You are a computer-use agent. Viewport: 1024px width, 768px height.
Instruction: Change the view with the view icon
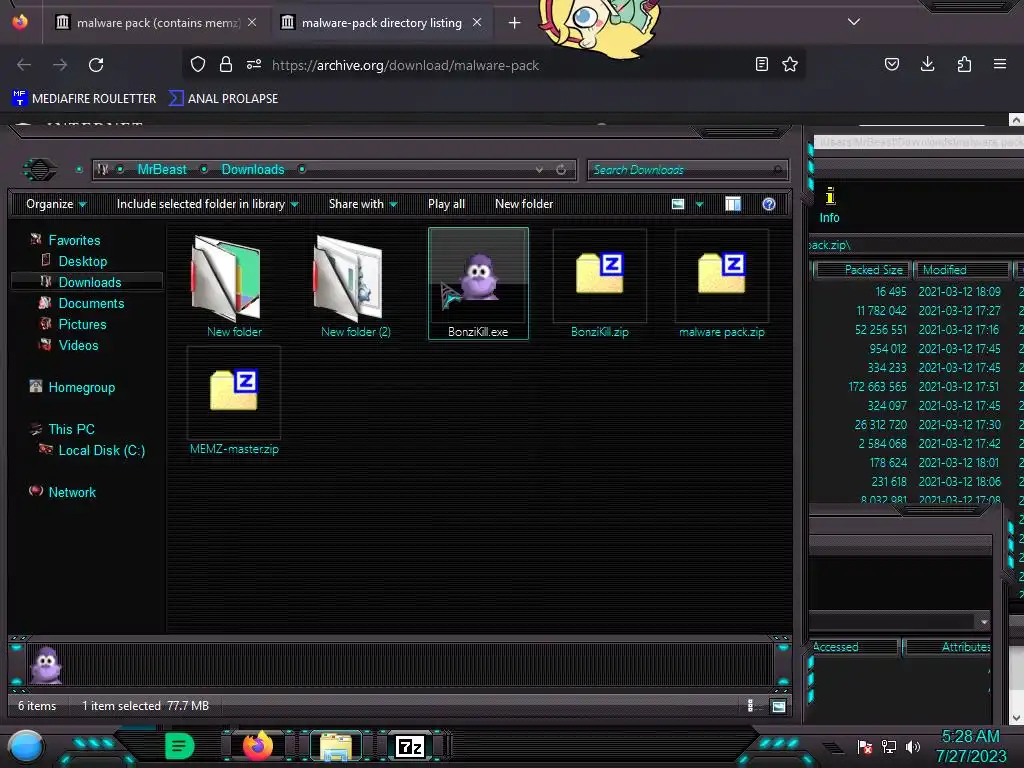(x=678, y=204)
